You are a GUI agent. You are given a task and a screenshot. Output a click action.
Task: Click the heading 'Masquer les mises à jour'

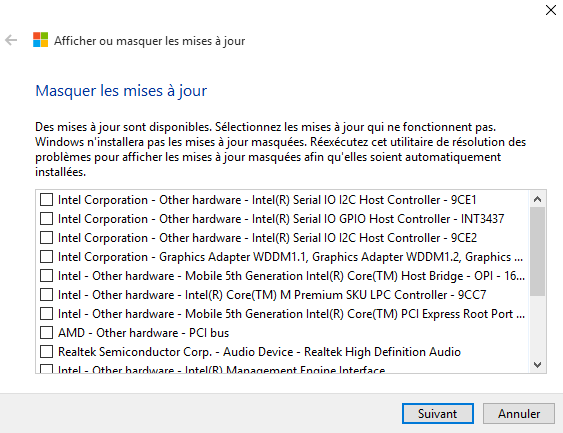click(x=121, y=90)
